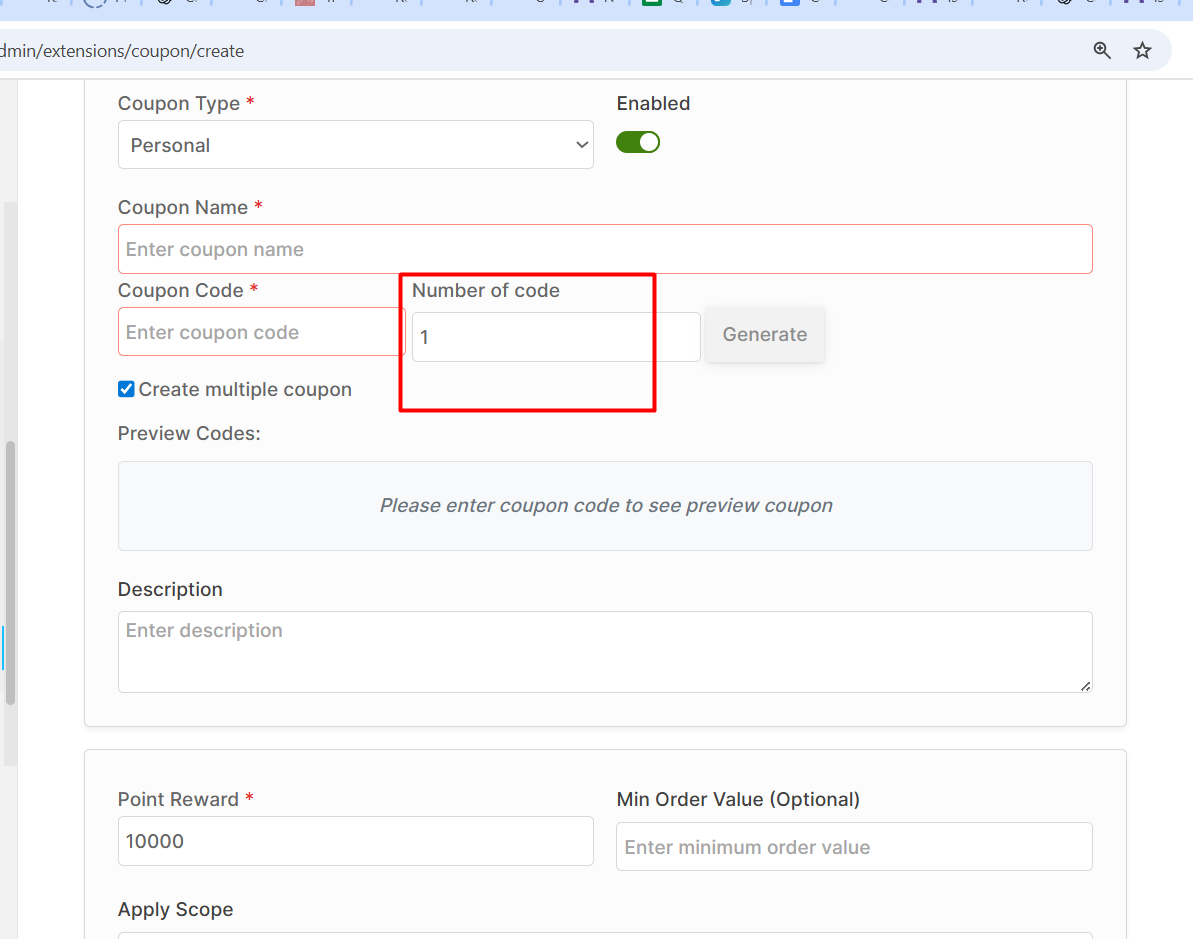Image resolution: width=1193 pixels, height=939 pixels.
Task: Click into the Coupon Code field
Action: (260, 332)
